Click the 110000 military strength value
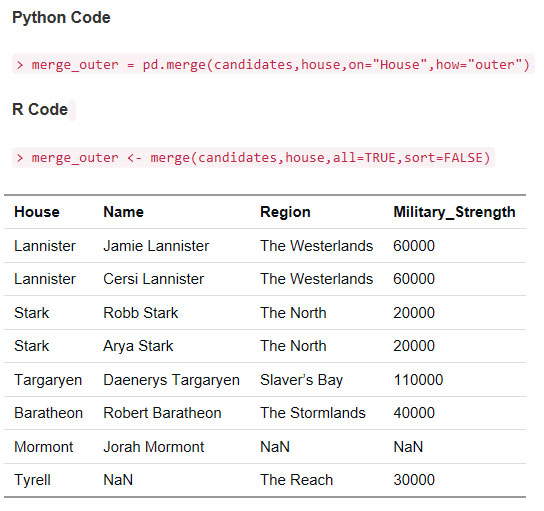 [418, 380]
